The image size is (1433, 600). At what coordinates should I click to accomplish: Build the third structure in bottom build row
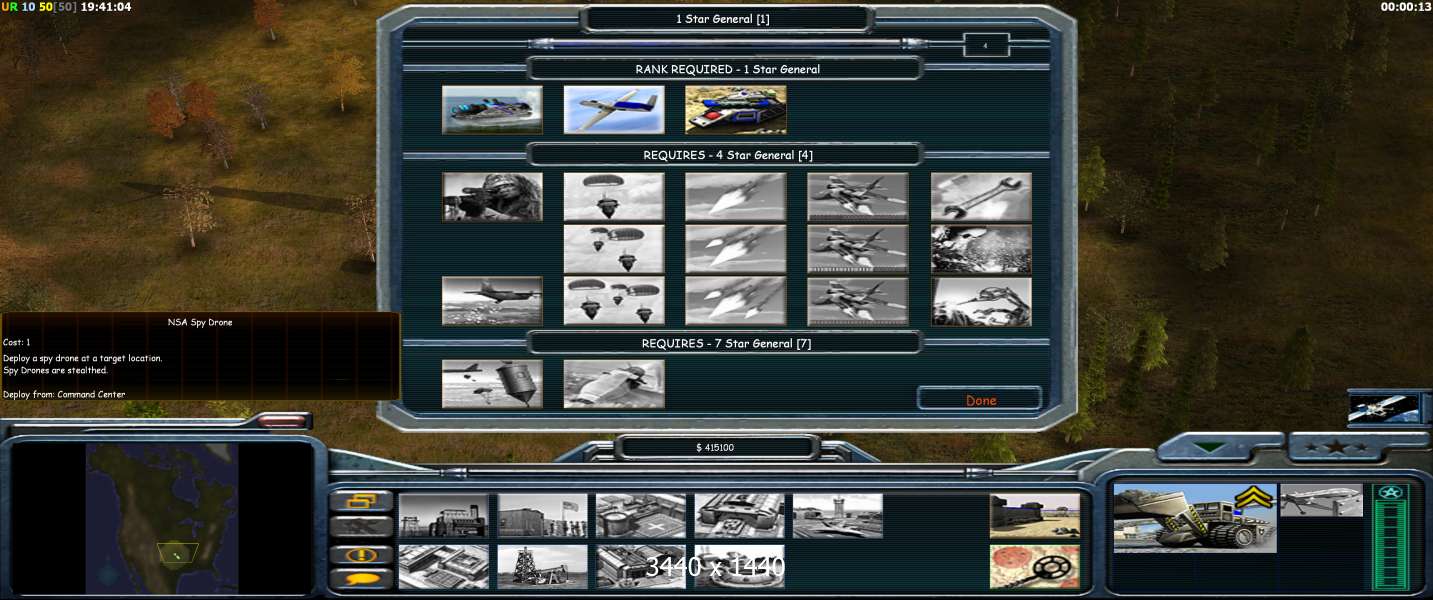641,566
